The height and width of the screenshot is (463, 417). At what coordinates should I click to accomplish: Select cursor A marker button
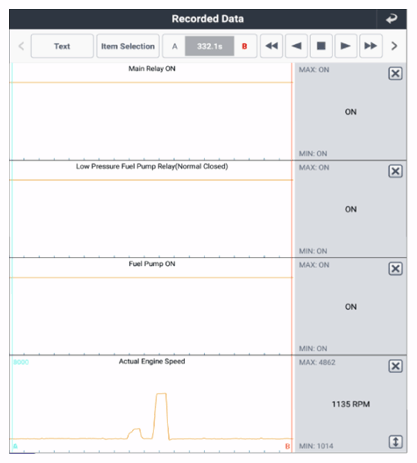tap(174, 46)
